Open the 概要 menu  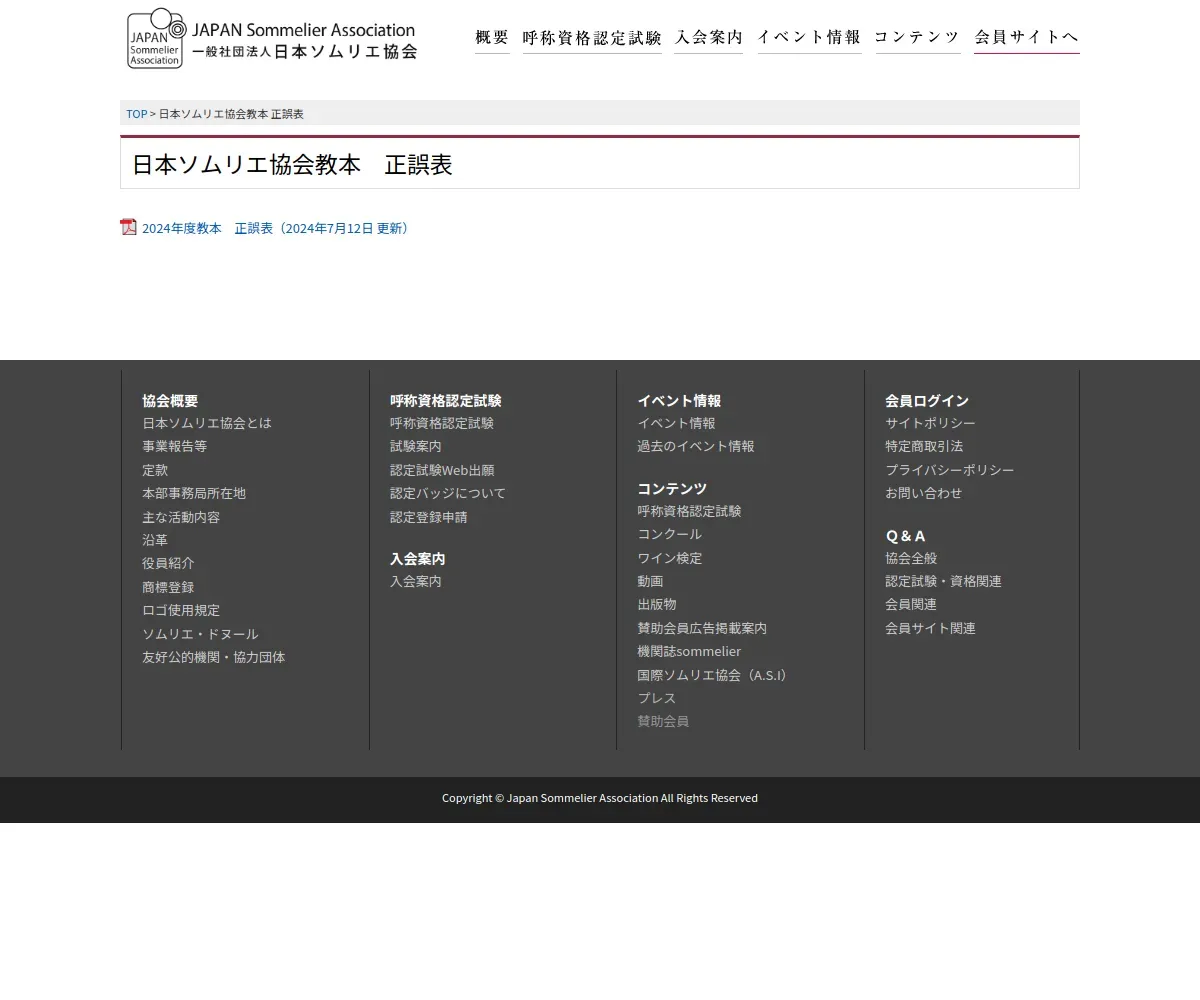pyautogui.click(x=492, y=38)
